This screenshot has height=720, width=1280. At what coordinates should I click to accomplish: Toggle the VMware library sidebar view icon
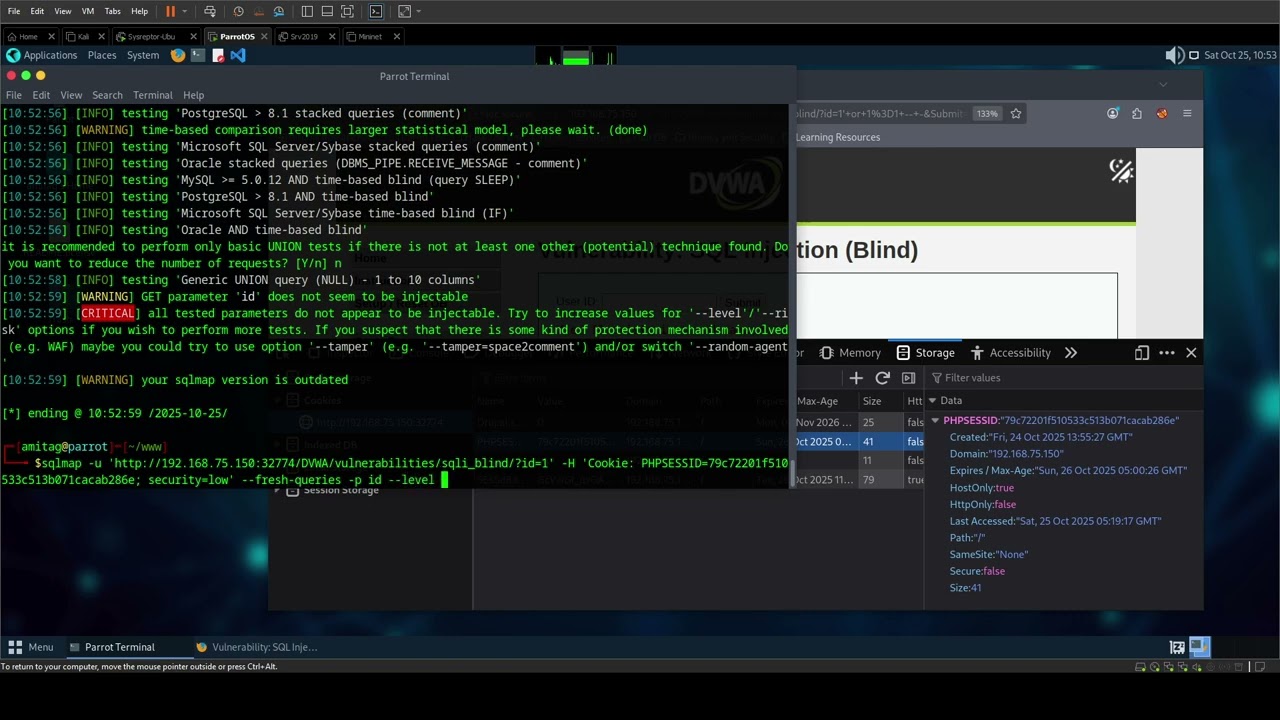[307, 11]
